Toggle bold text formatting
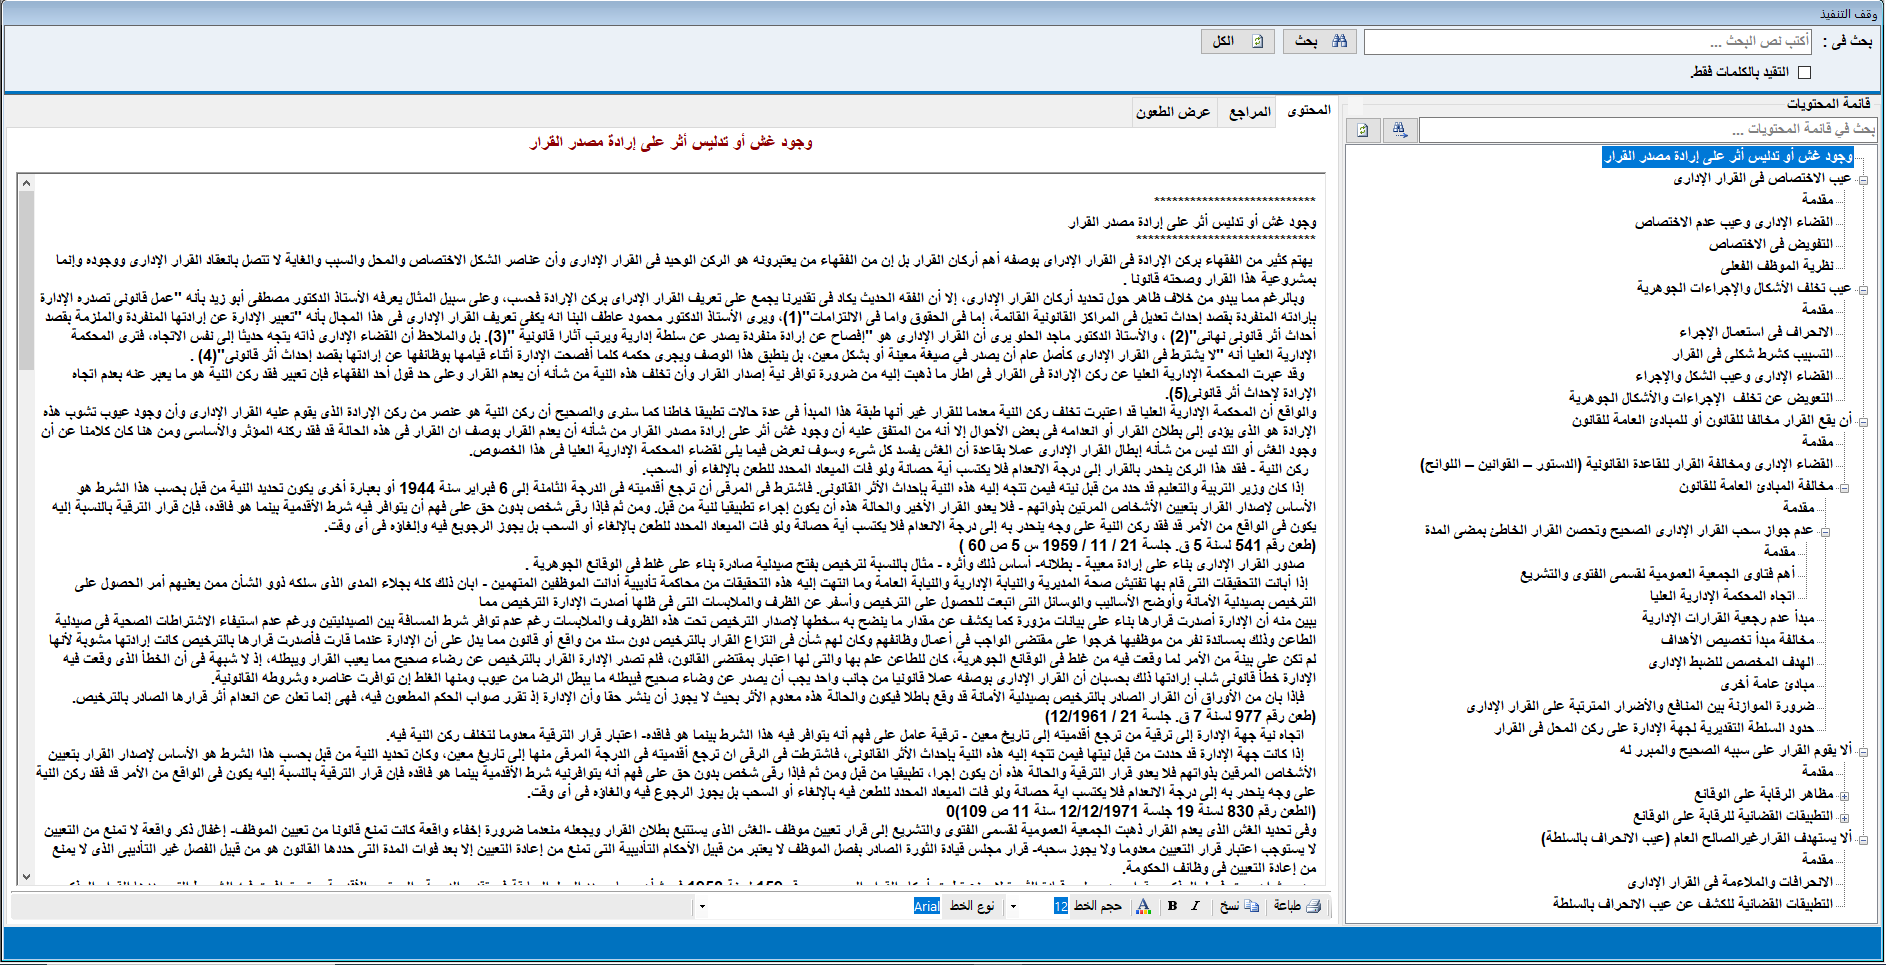The height and width of the screenshot is (965, 1886). coord(1172,906)
